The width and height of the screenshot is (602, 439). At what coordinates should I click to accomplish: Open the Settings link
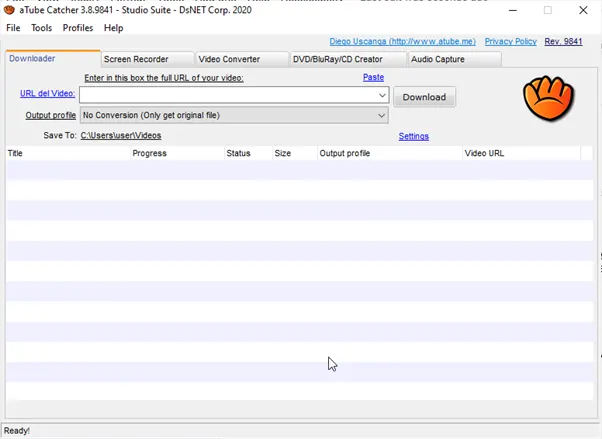tap(413, 136)
